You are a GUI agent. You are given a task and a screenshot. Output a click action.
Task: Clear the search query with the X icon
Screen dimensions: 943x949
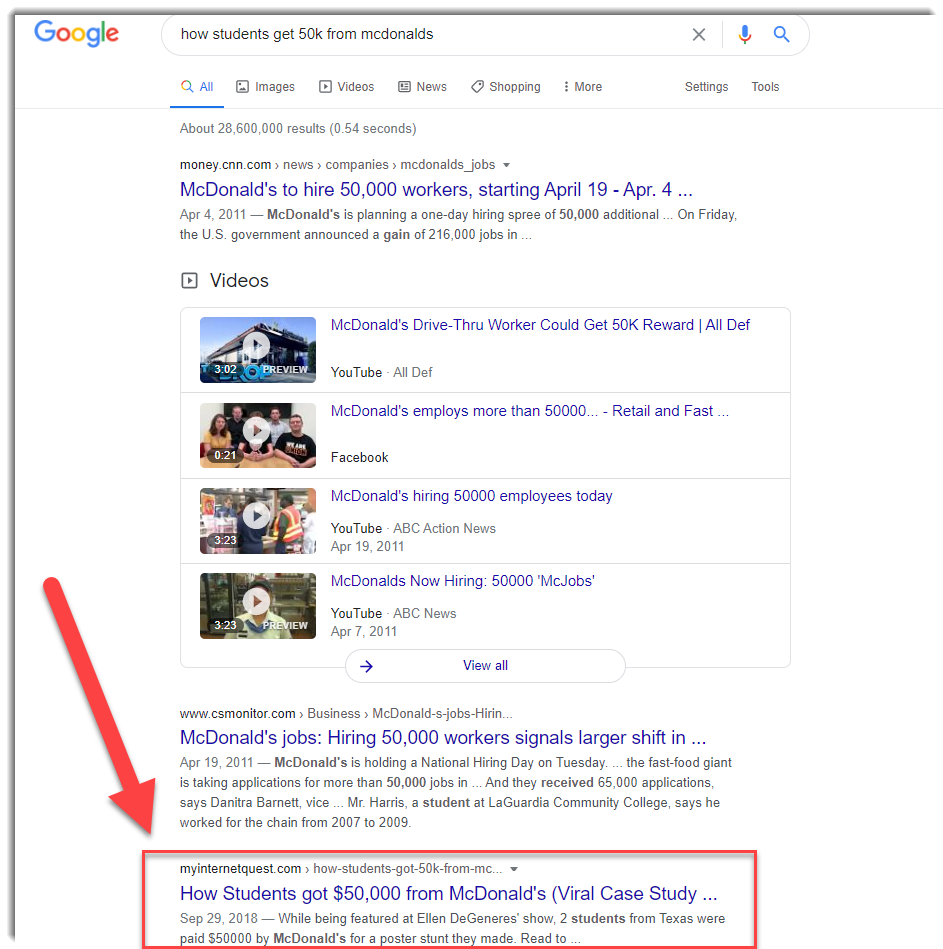[698, 34]
